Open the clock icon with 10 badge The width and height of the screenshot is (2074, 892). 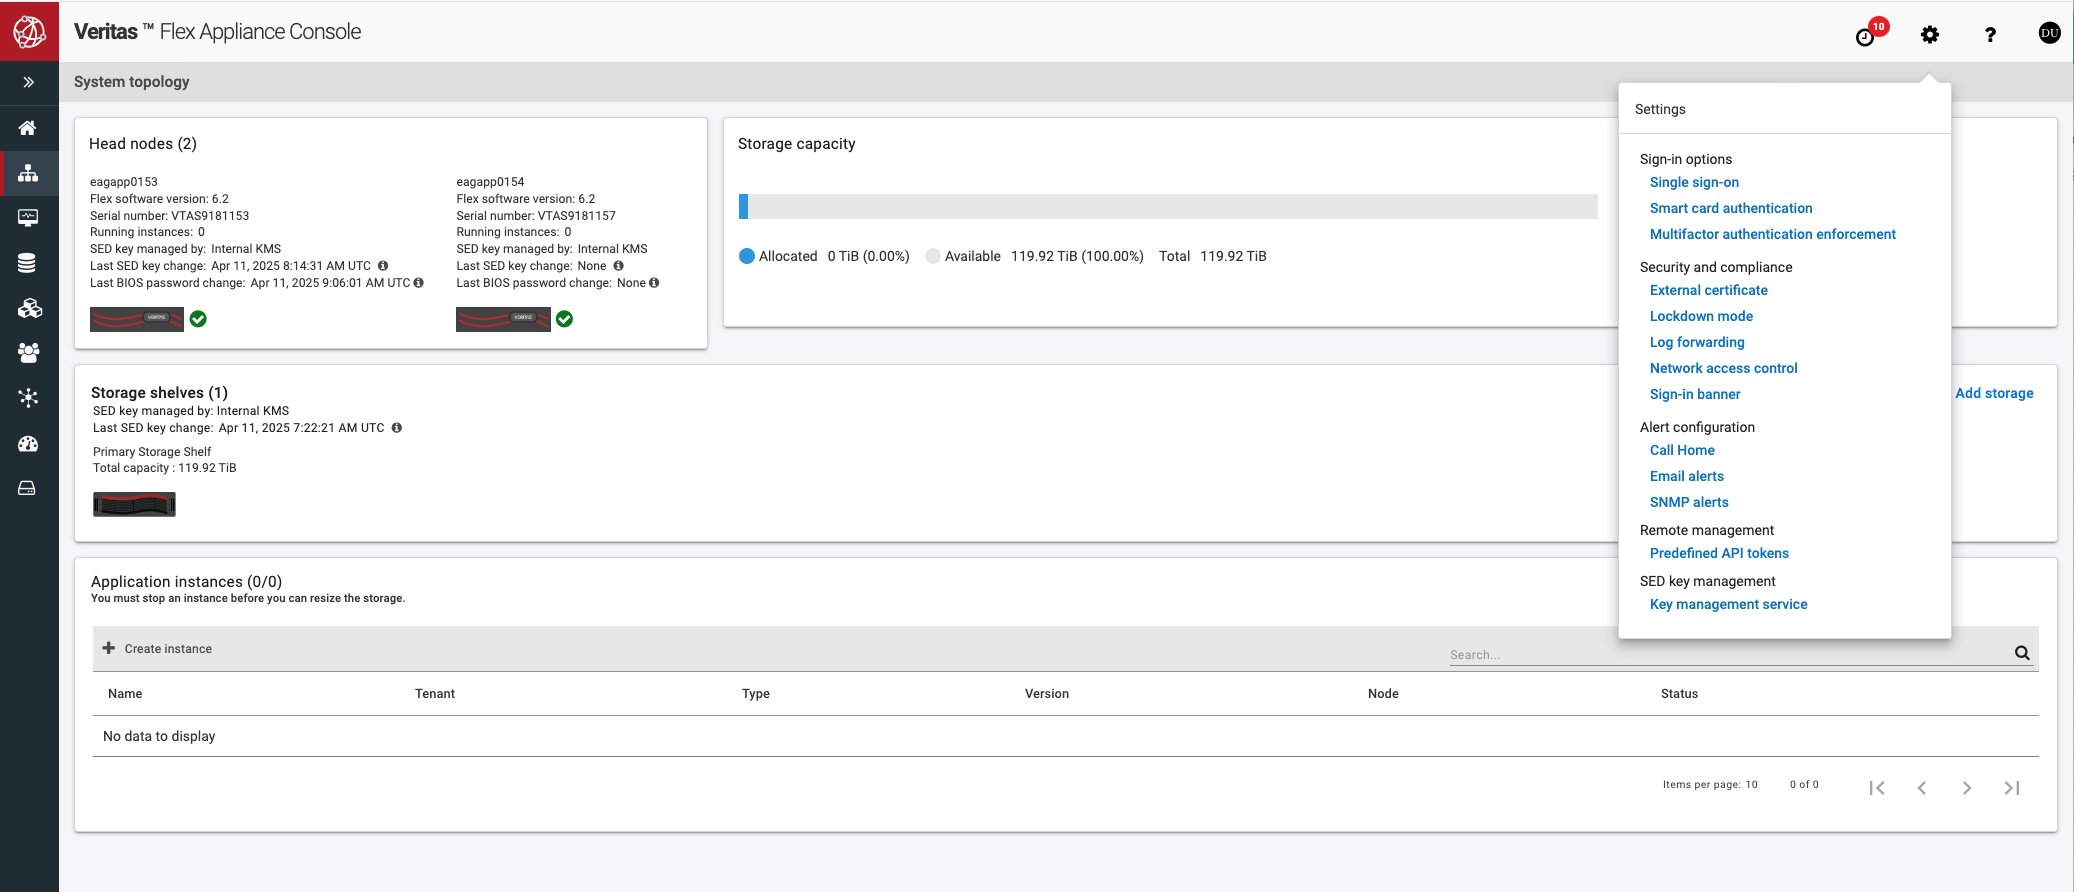point(1866,36)
